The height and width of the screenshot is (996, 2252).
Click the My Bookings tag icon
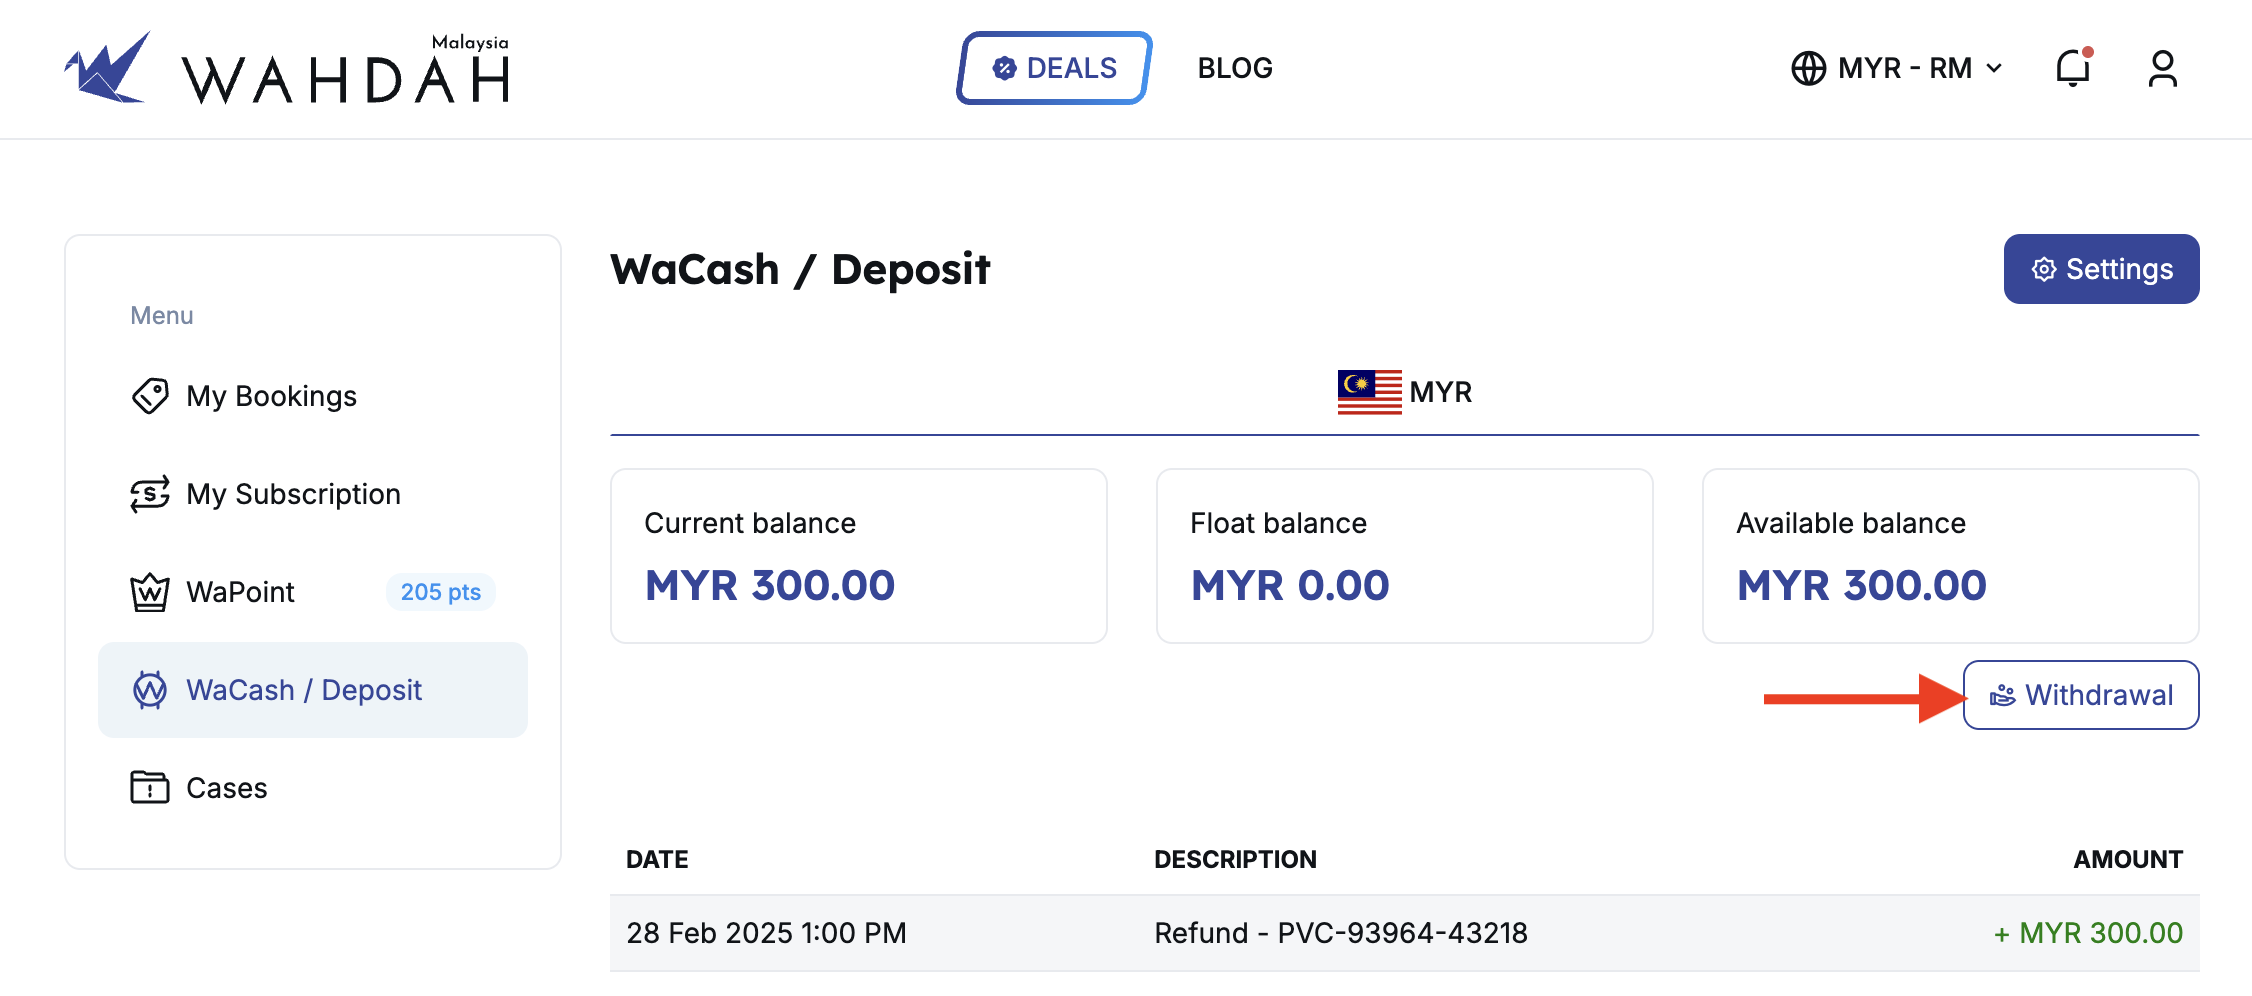click(x=150, y=396)
